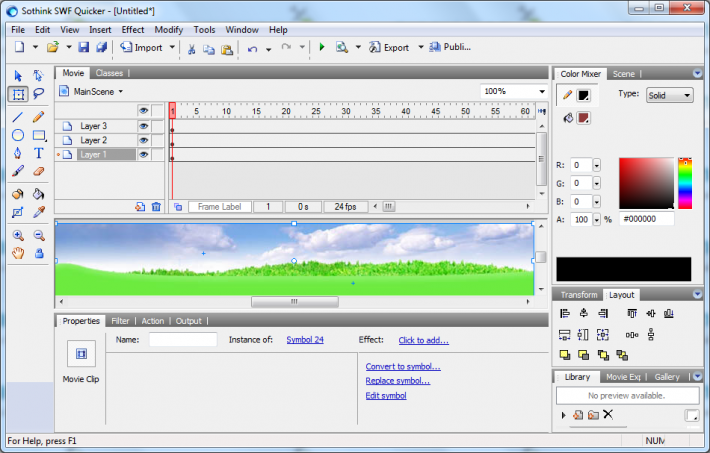Expand the Import button dropdown arrow

pyautogui.click(x=172, y=47)
